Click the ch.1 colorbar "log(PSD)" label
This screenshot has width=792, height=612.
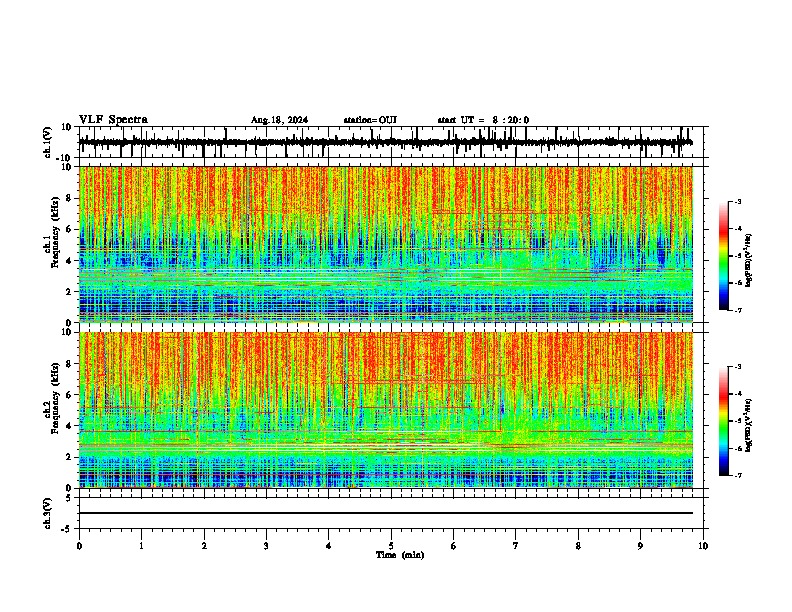click(x=749, y=260)
